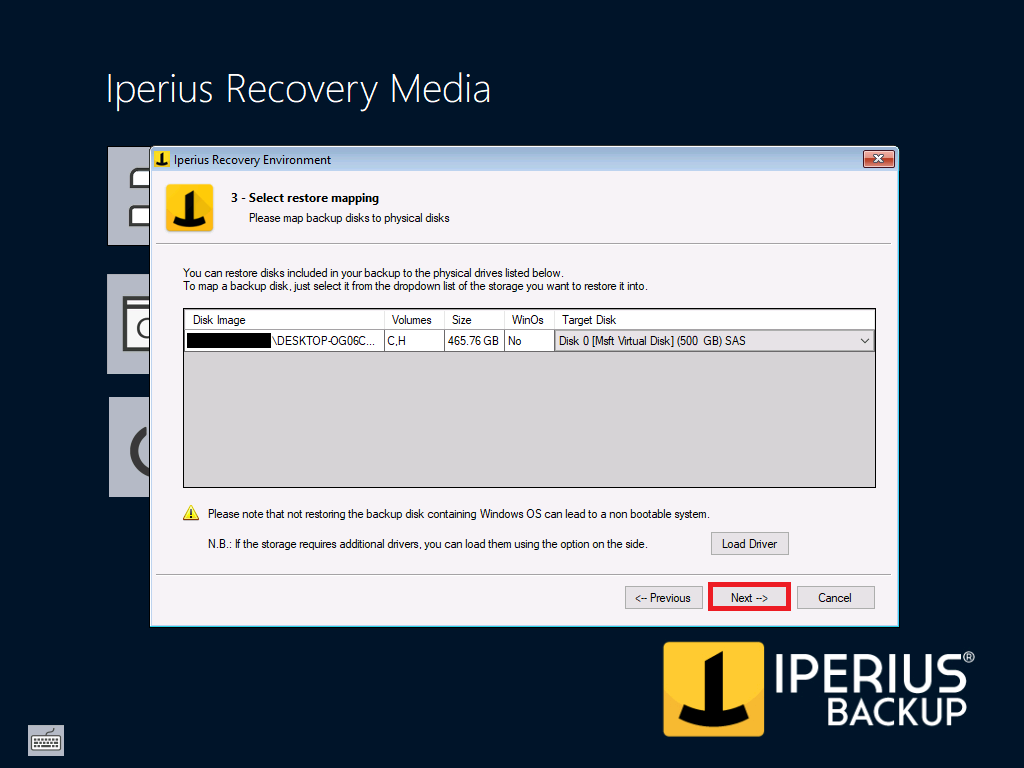Click the top tile behind the dialog

[x=129, y=196]
